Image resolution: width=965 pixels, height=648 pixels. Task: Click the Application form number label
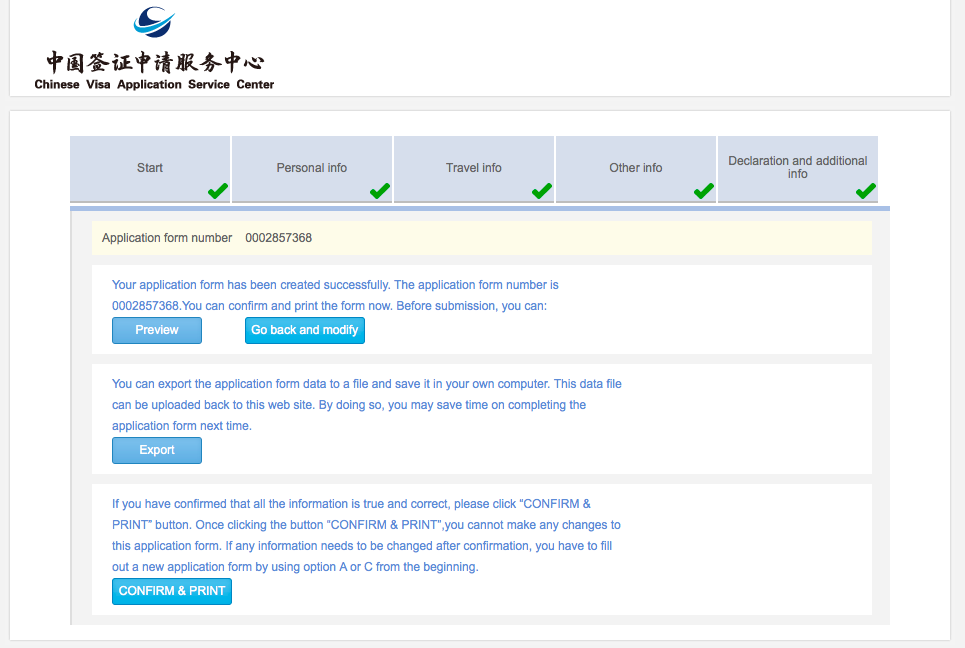[x=167, y=238]
